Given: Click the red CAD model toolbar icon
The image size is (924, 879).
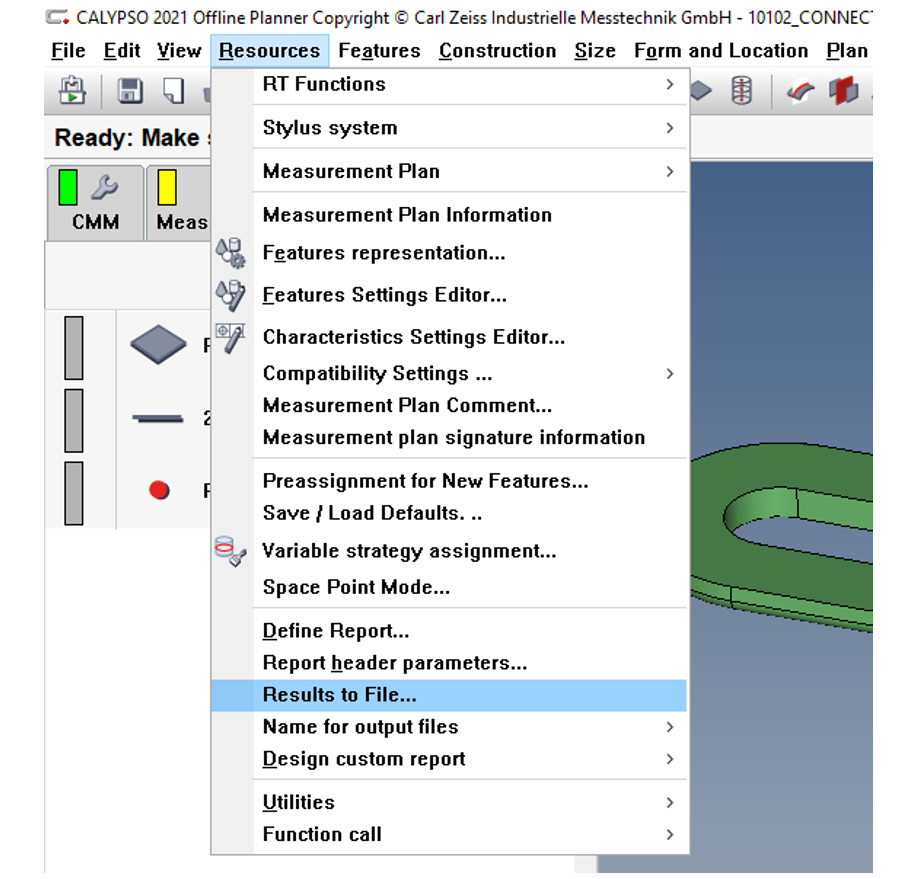Looking at the screenshot, I should [x=844, y=91].
